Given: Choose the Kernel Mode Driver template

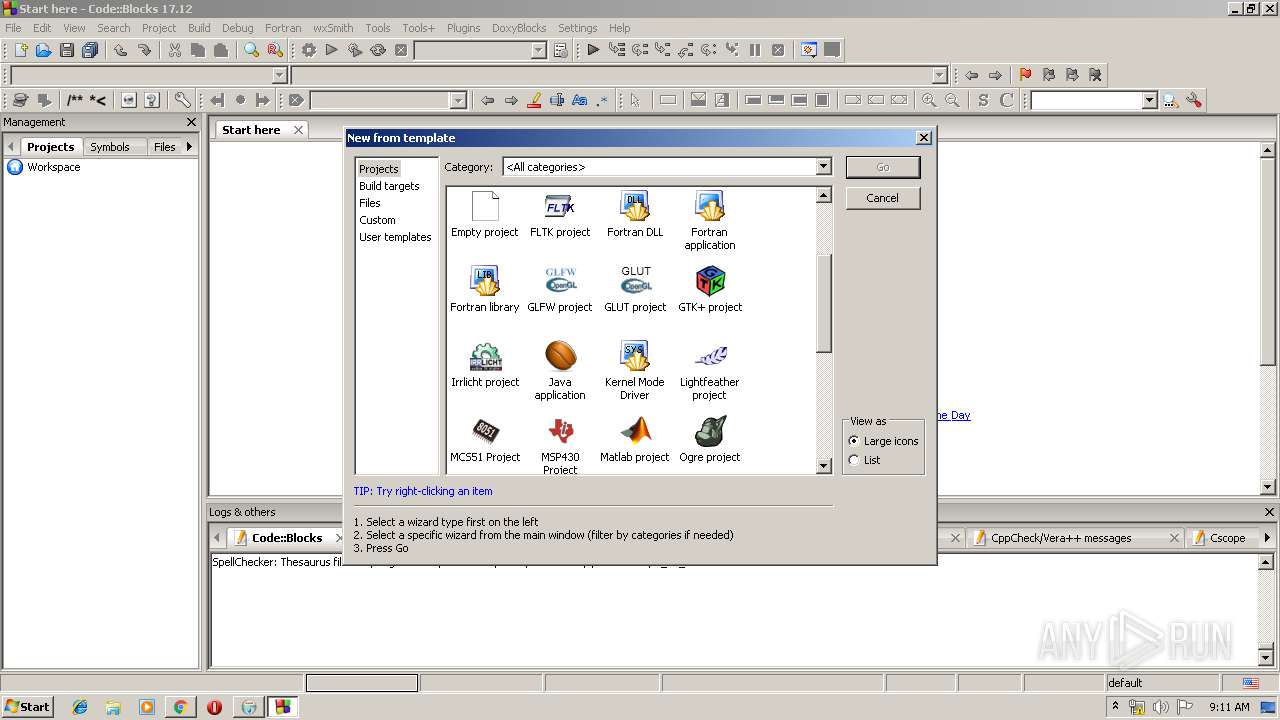Looking at the screenshot, I should pos(635,371).
